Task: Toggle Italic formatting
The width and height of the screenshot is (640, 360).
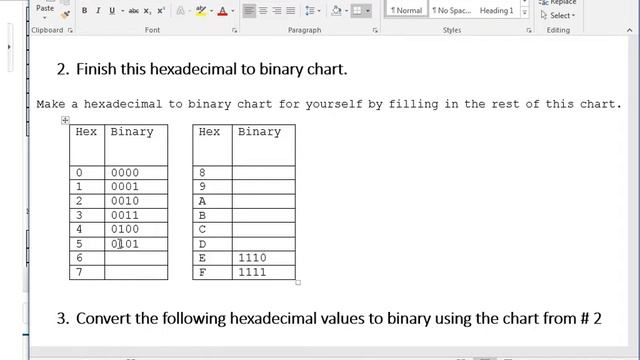Action: click(x=98, y=11)
